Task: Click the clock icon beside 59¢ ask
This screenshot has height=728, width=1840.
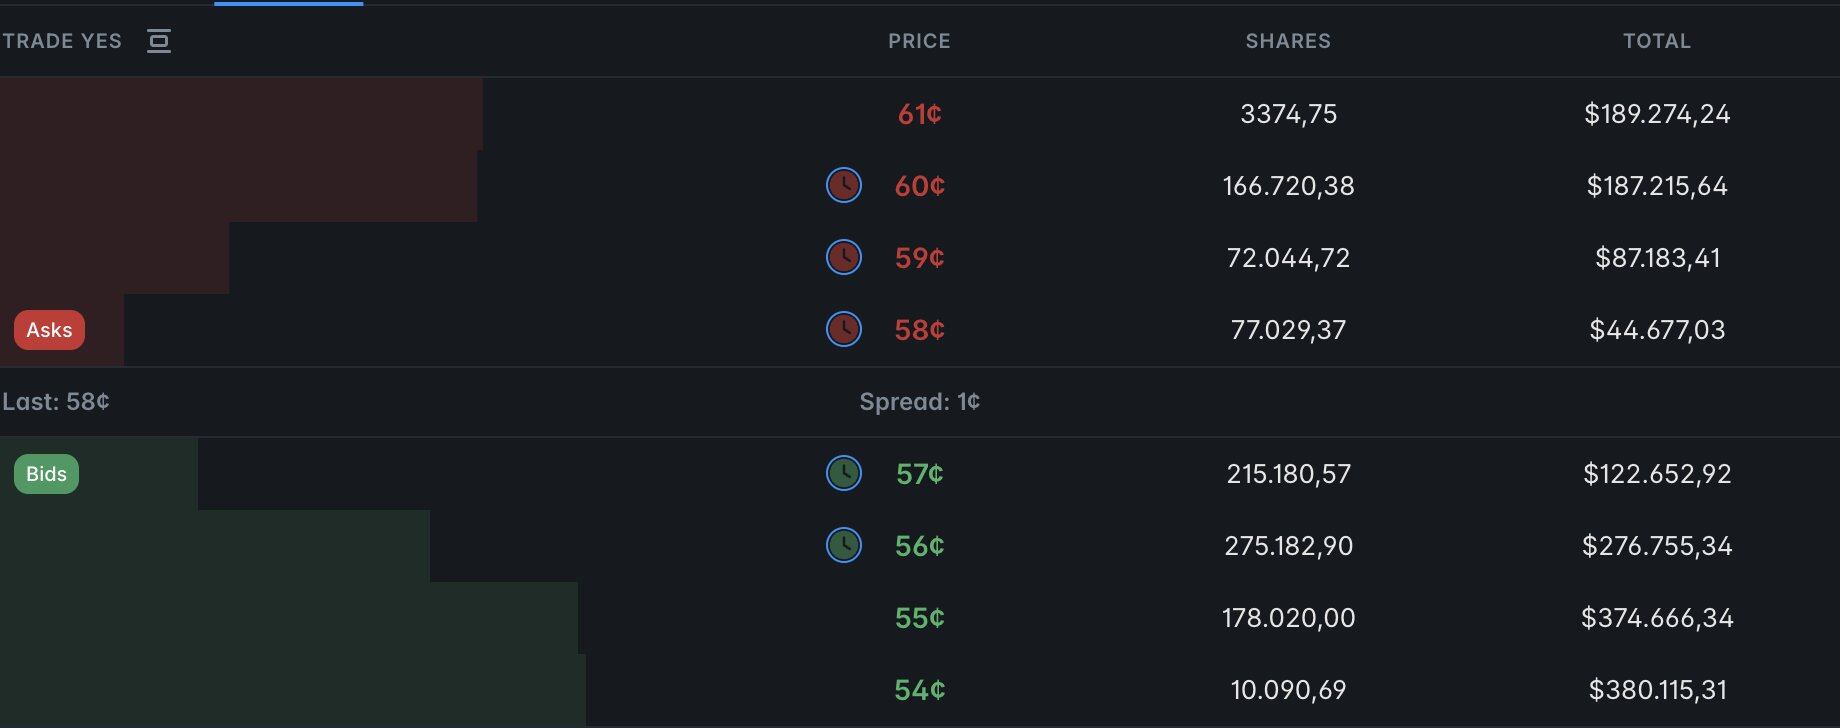Action: (x=844, y=257)
